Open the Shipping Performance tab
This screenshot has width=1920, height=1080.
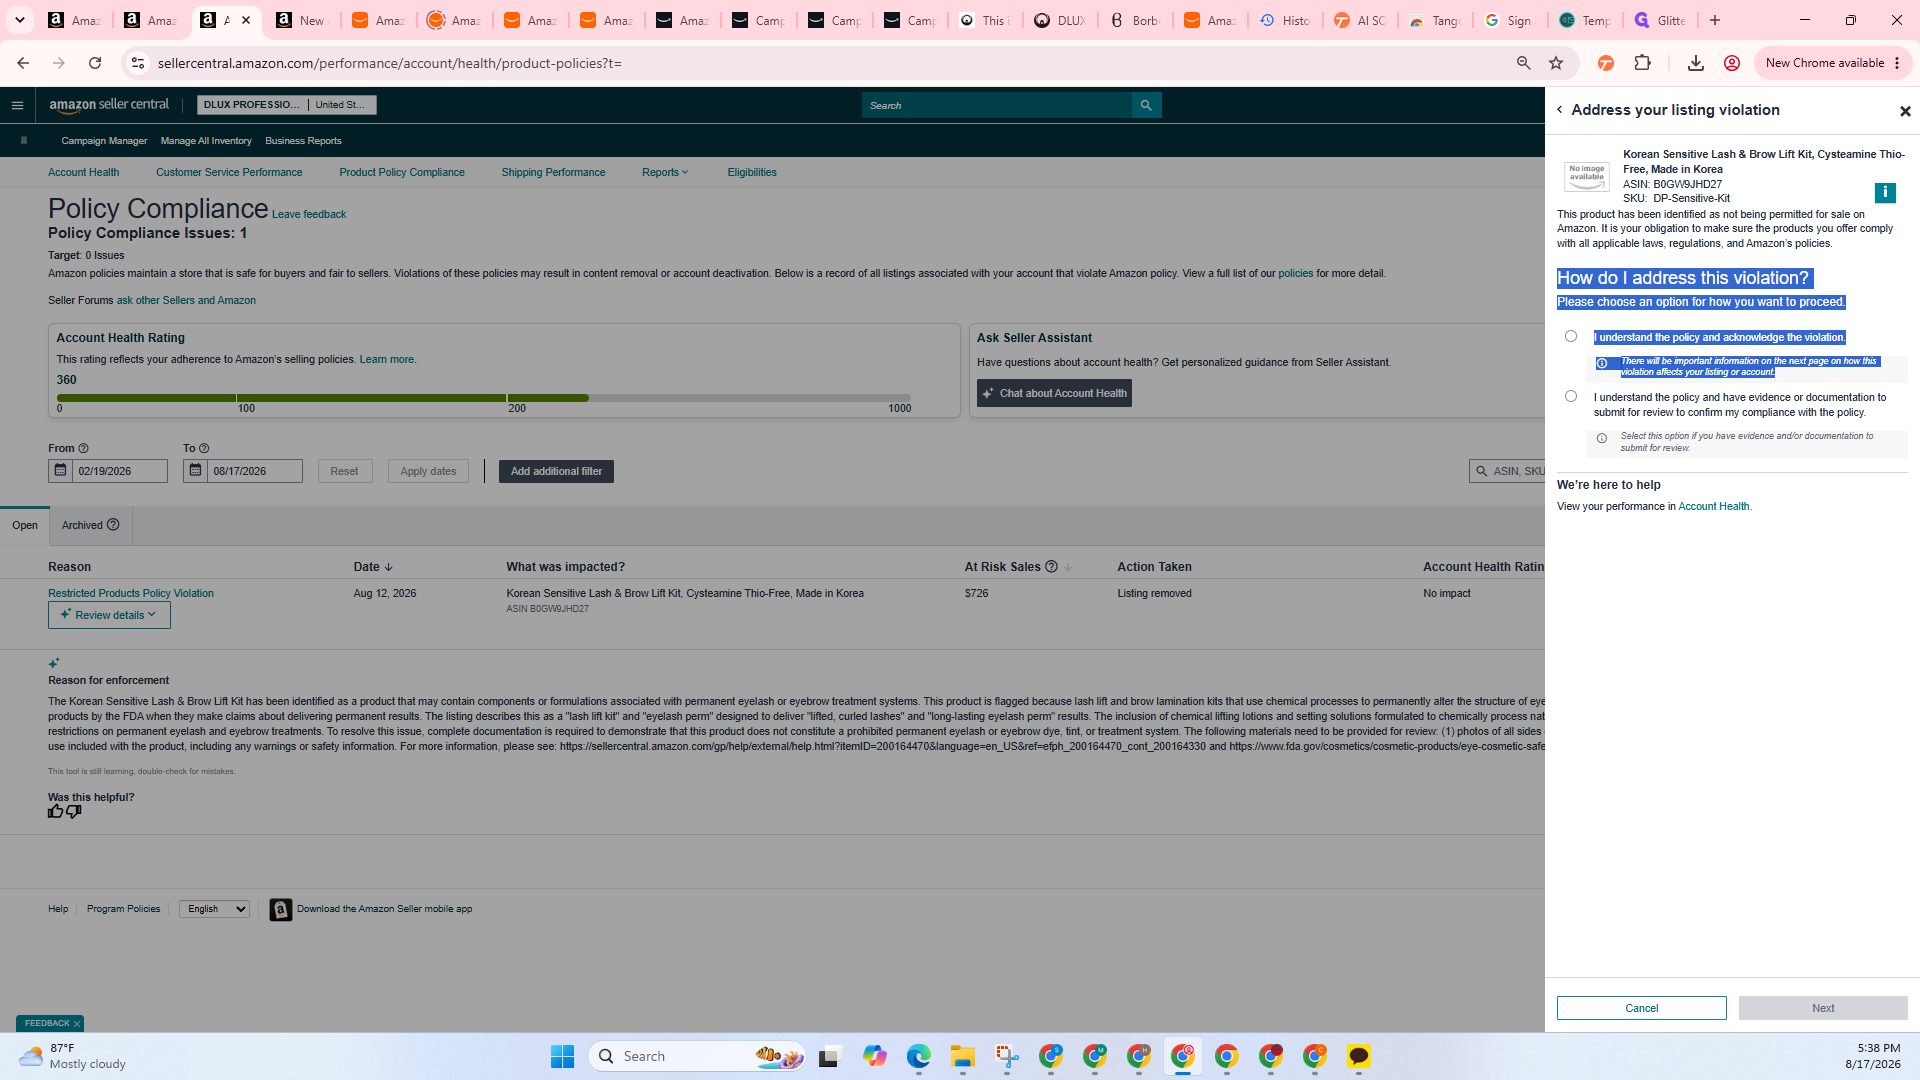(x=553, y=173)
